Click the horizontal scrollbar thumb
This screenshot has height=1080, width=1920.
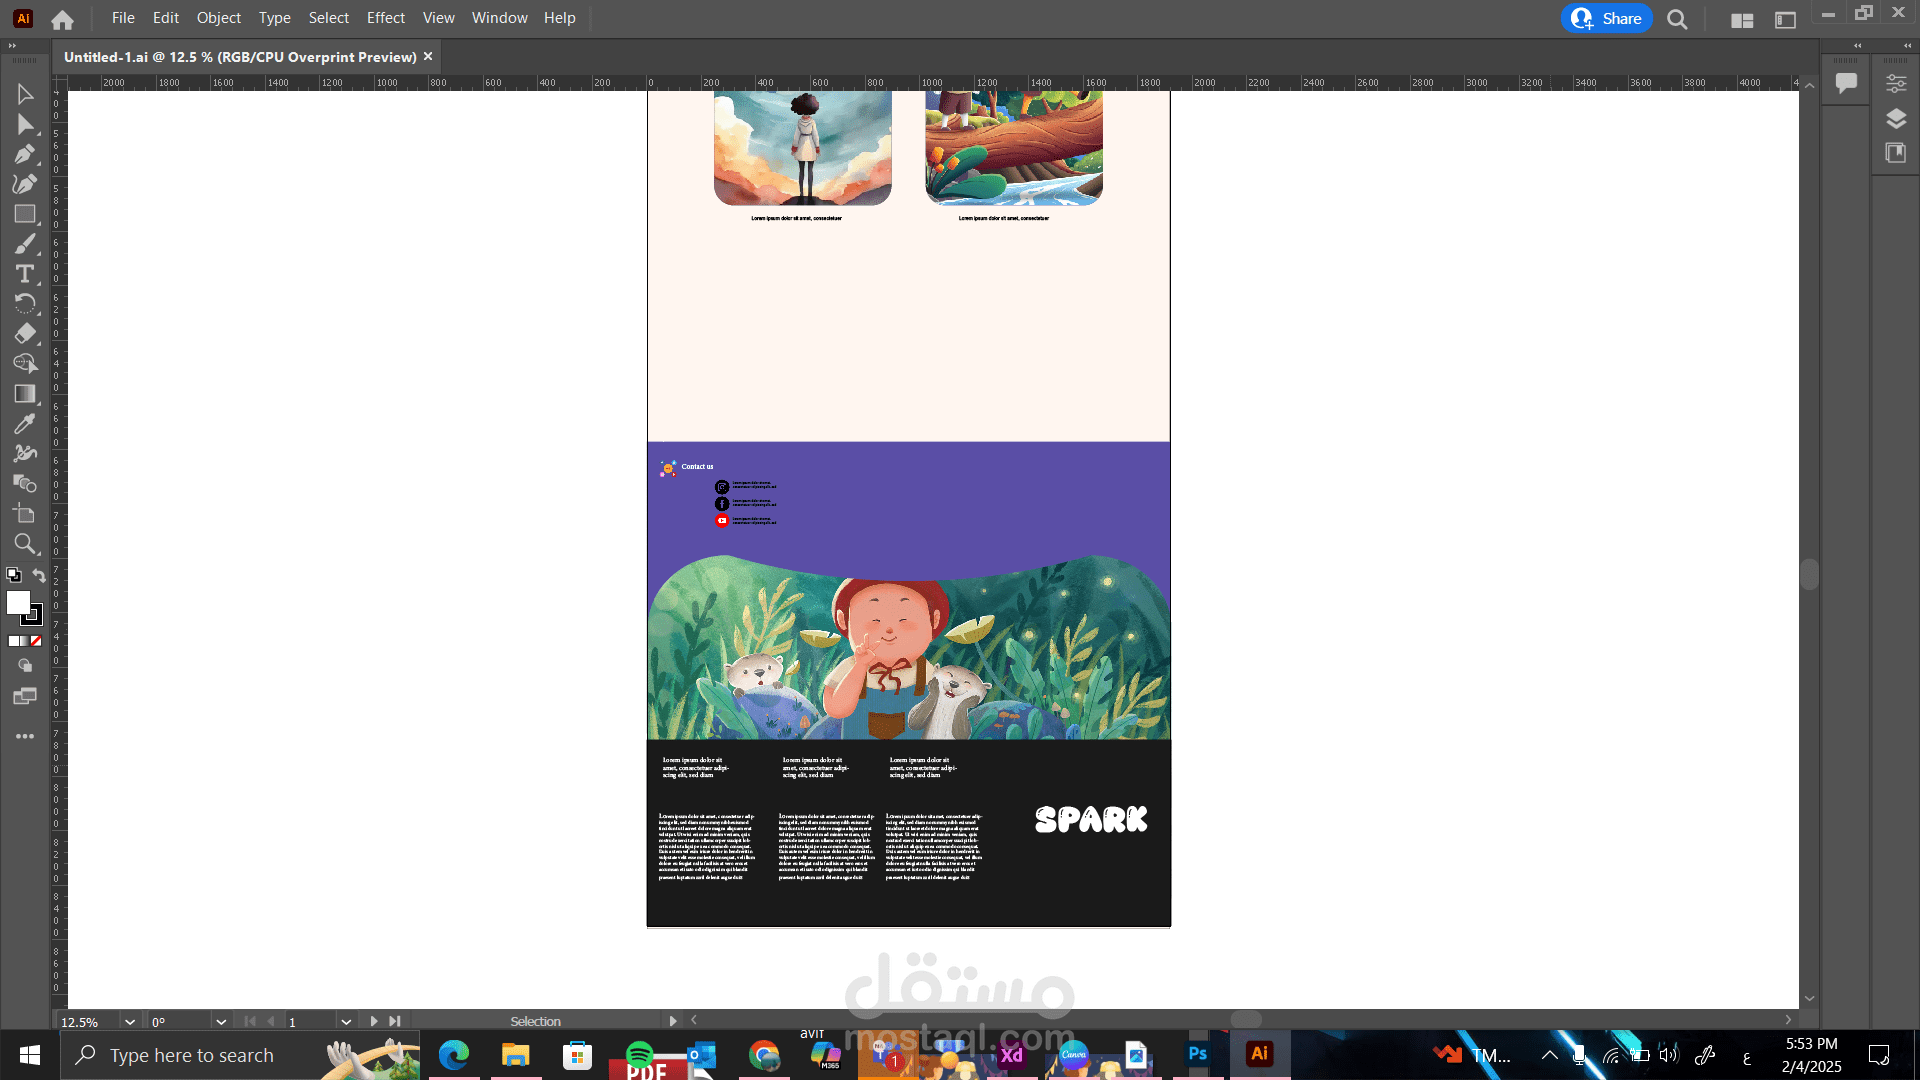[1246, 1019]
